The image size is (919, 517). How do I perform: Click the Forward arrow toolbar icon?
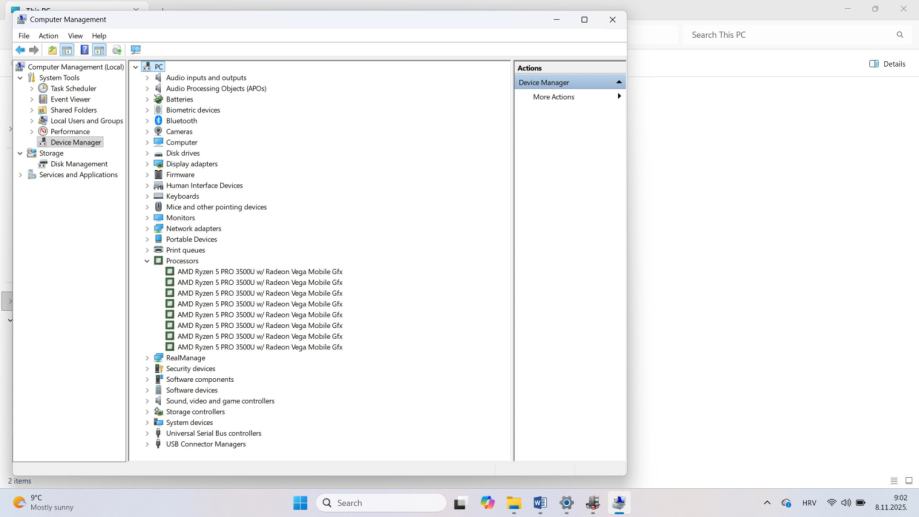click(x=34, y=50)
